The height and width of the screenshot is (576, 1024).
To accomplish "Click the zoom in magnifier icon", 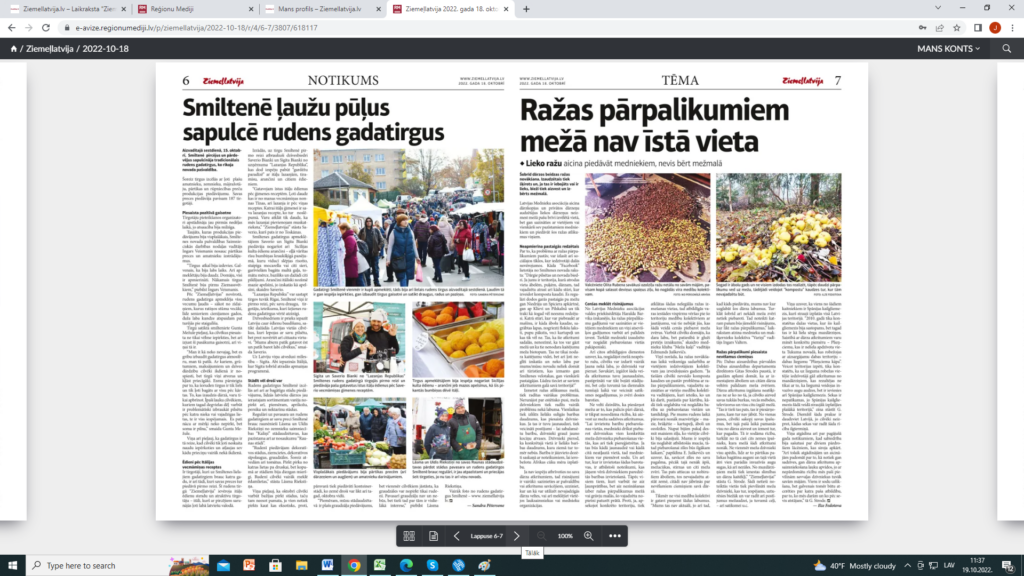I will [x=590, y=536].
